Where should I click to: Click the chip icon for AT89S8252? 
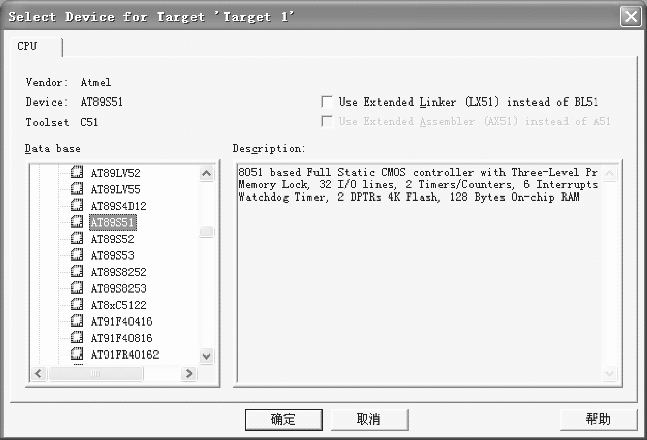[77, 271]
